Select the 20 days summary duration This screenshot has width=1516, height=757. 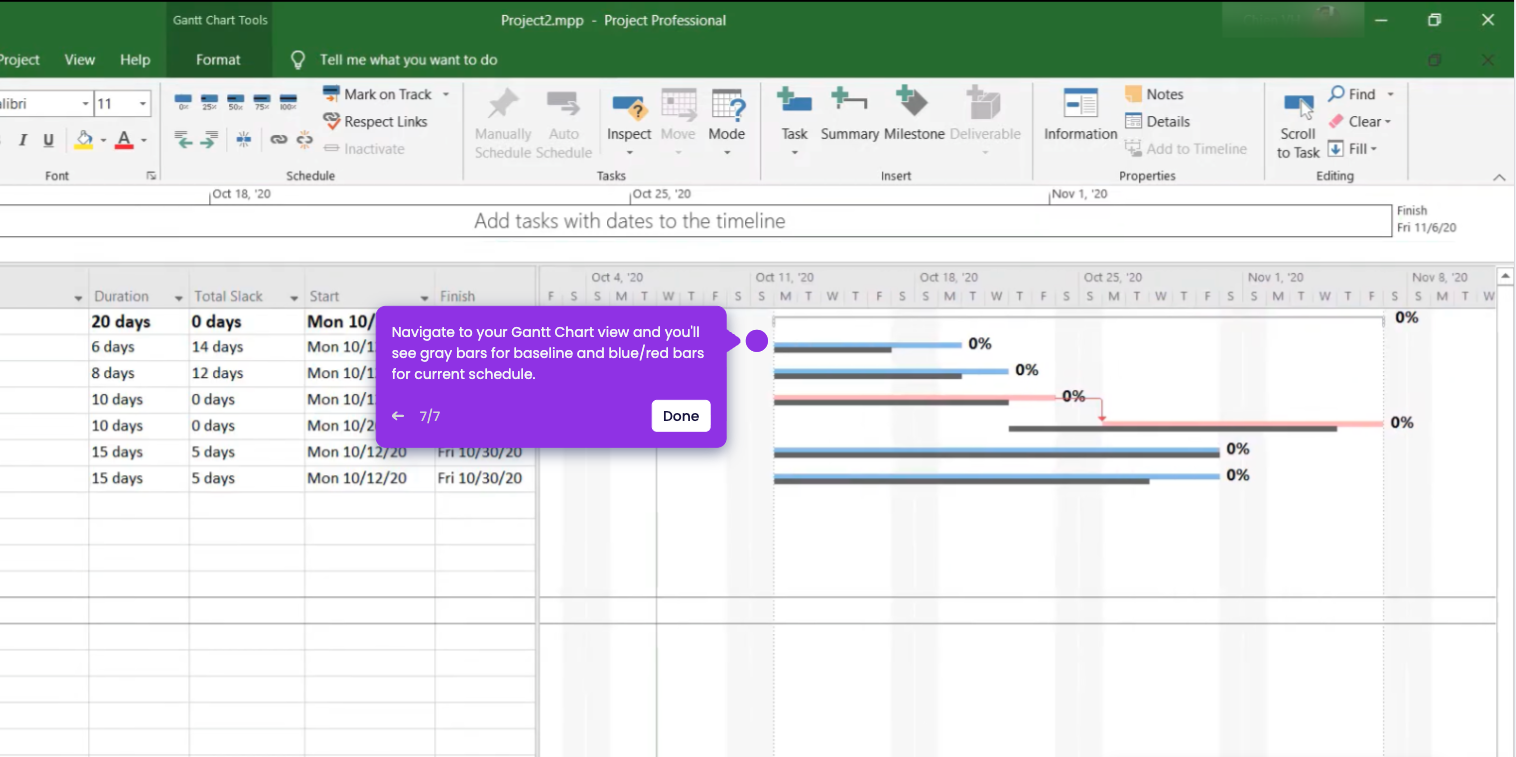tap(139, 322)
